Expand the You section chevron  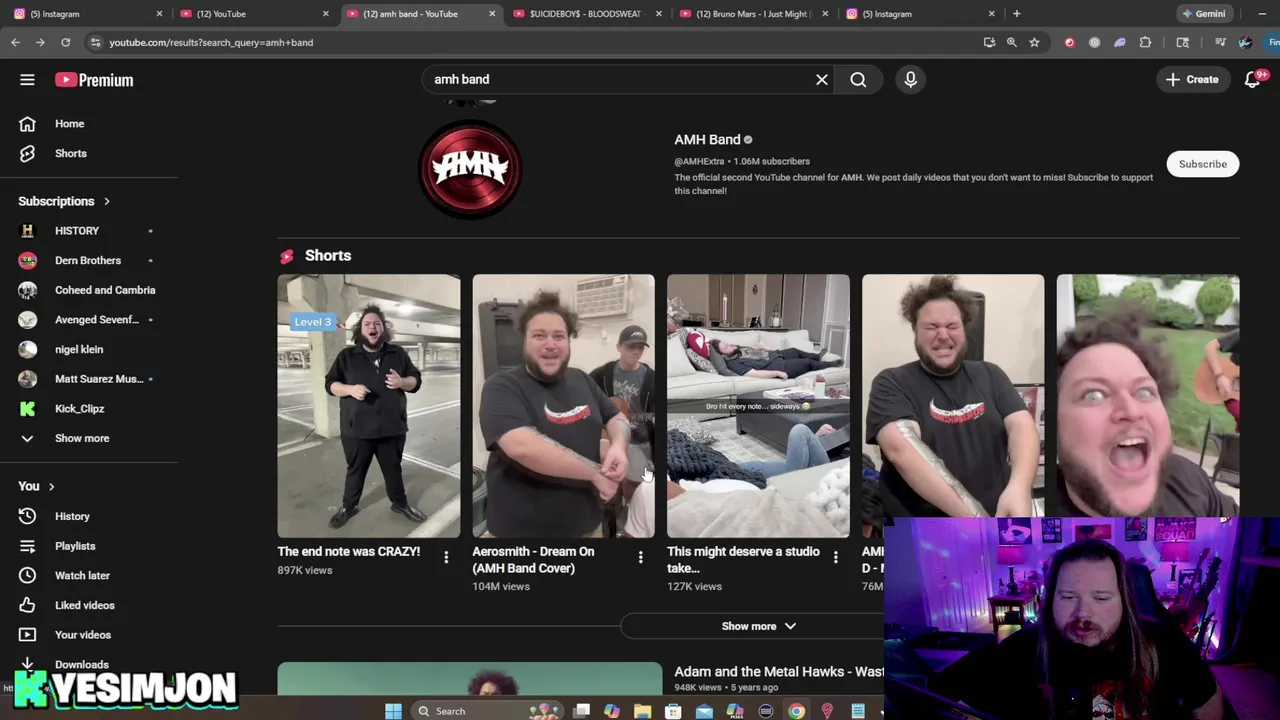click(x=51, y=487)
